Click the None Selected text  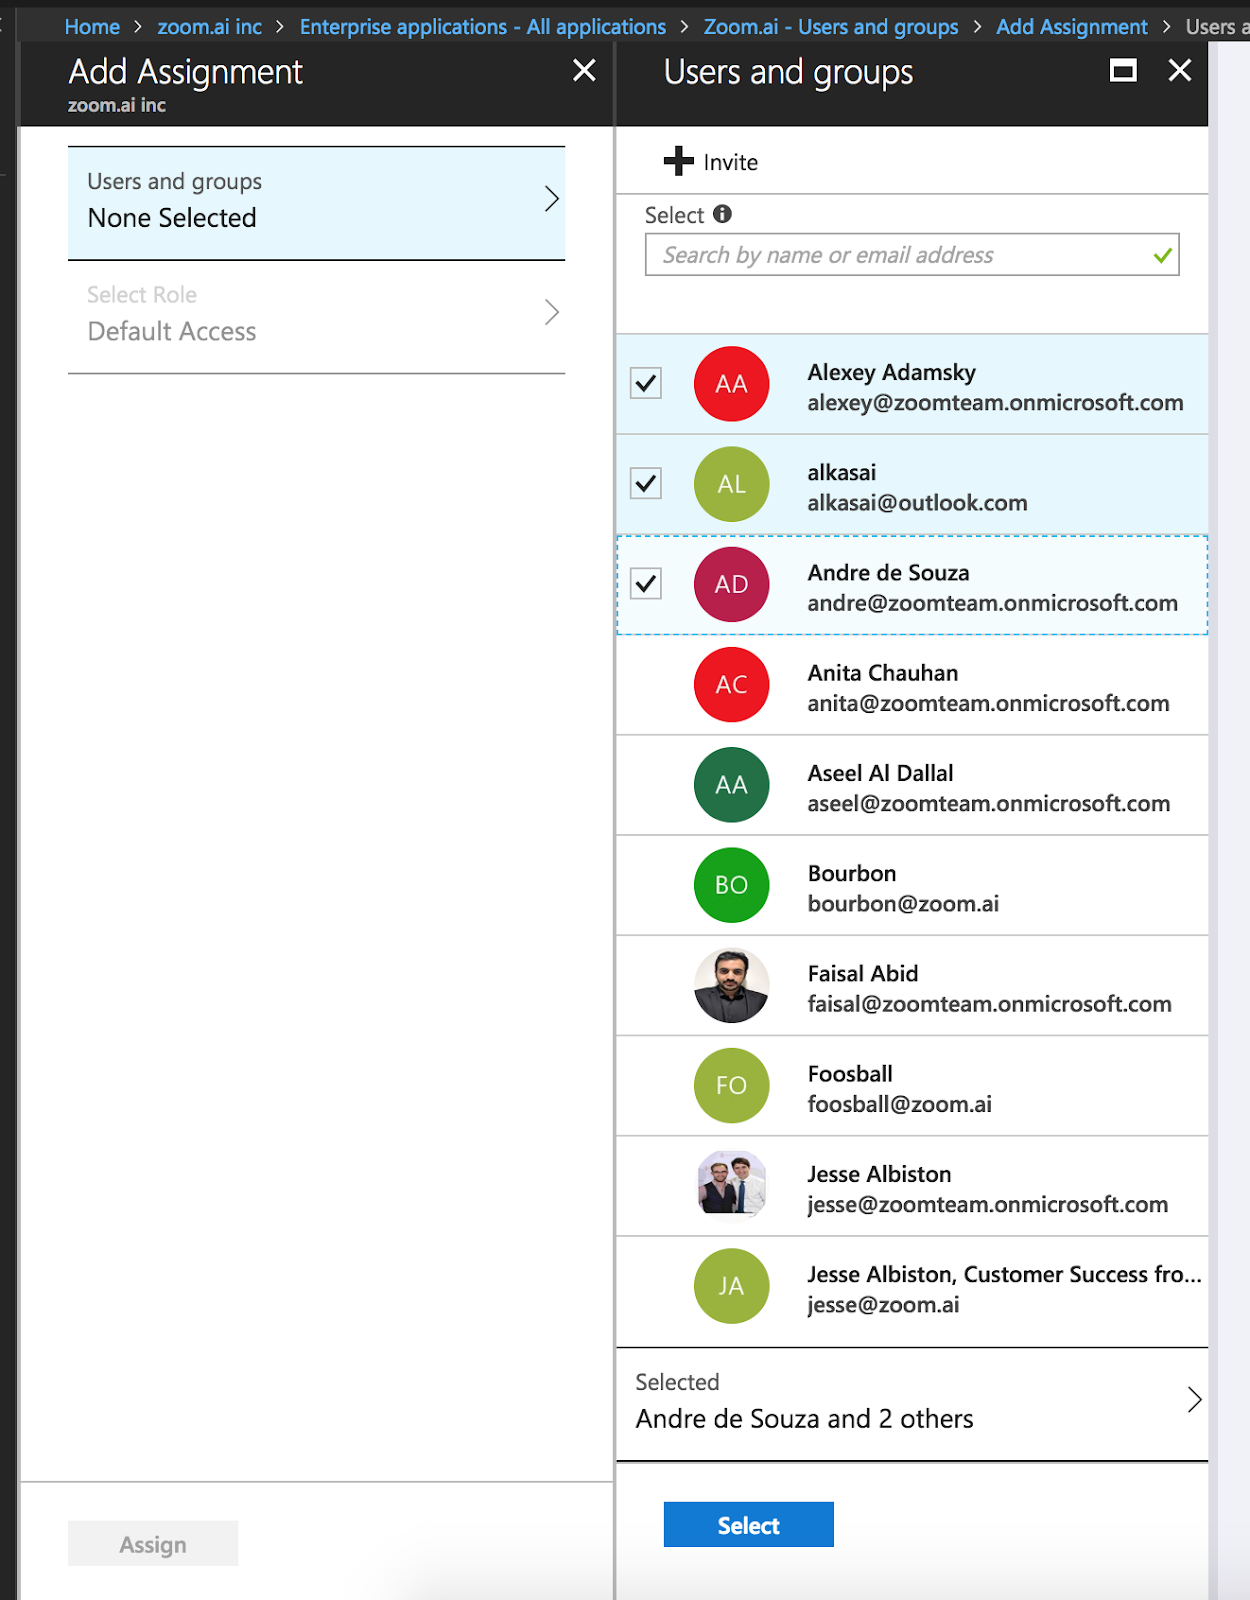click(x=172, y=218)
